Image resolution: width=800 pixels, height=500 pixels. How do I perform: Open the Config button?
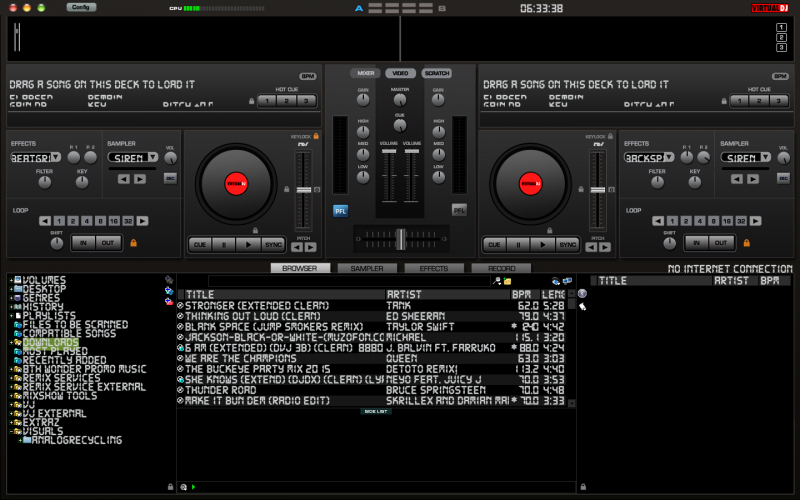tap(81, 7)
